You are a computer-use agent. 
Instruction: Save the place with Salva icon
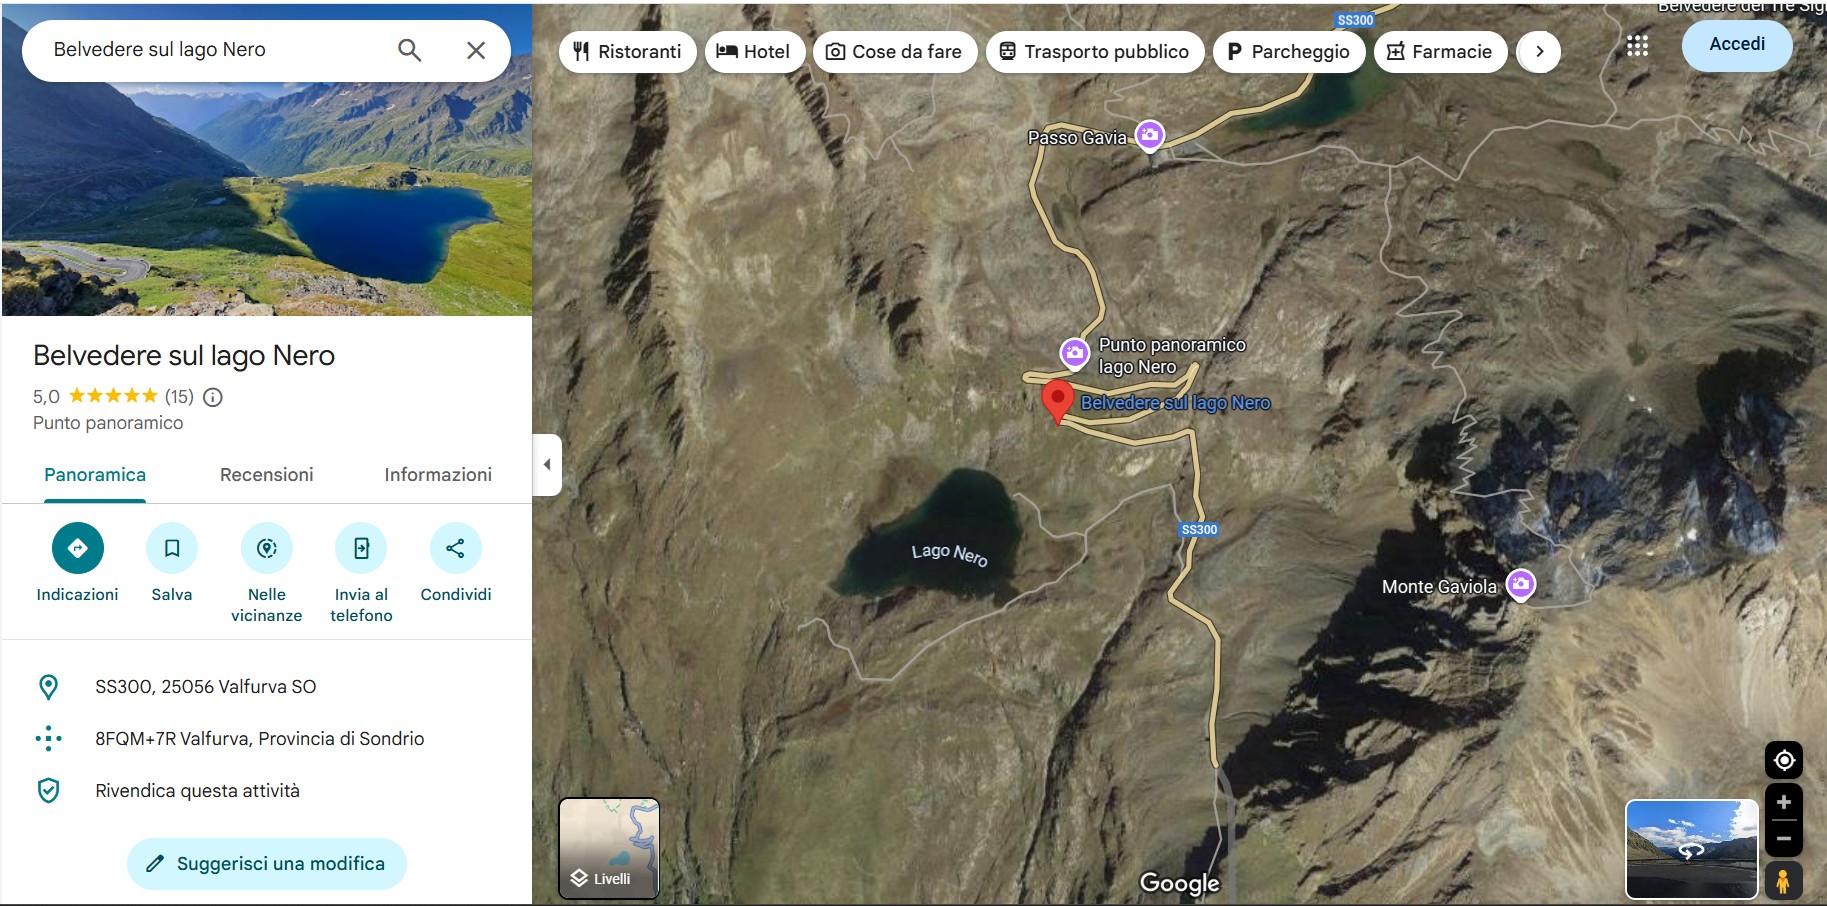(172, 548)
